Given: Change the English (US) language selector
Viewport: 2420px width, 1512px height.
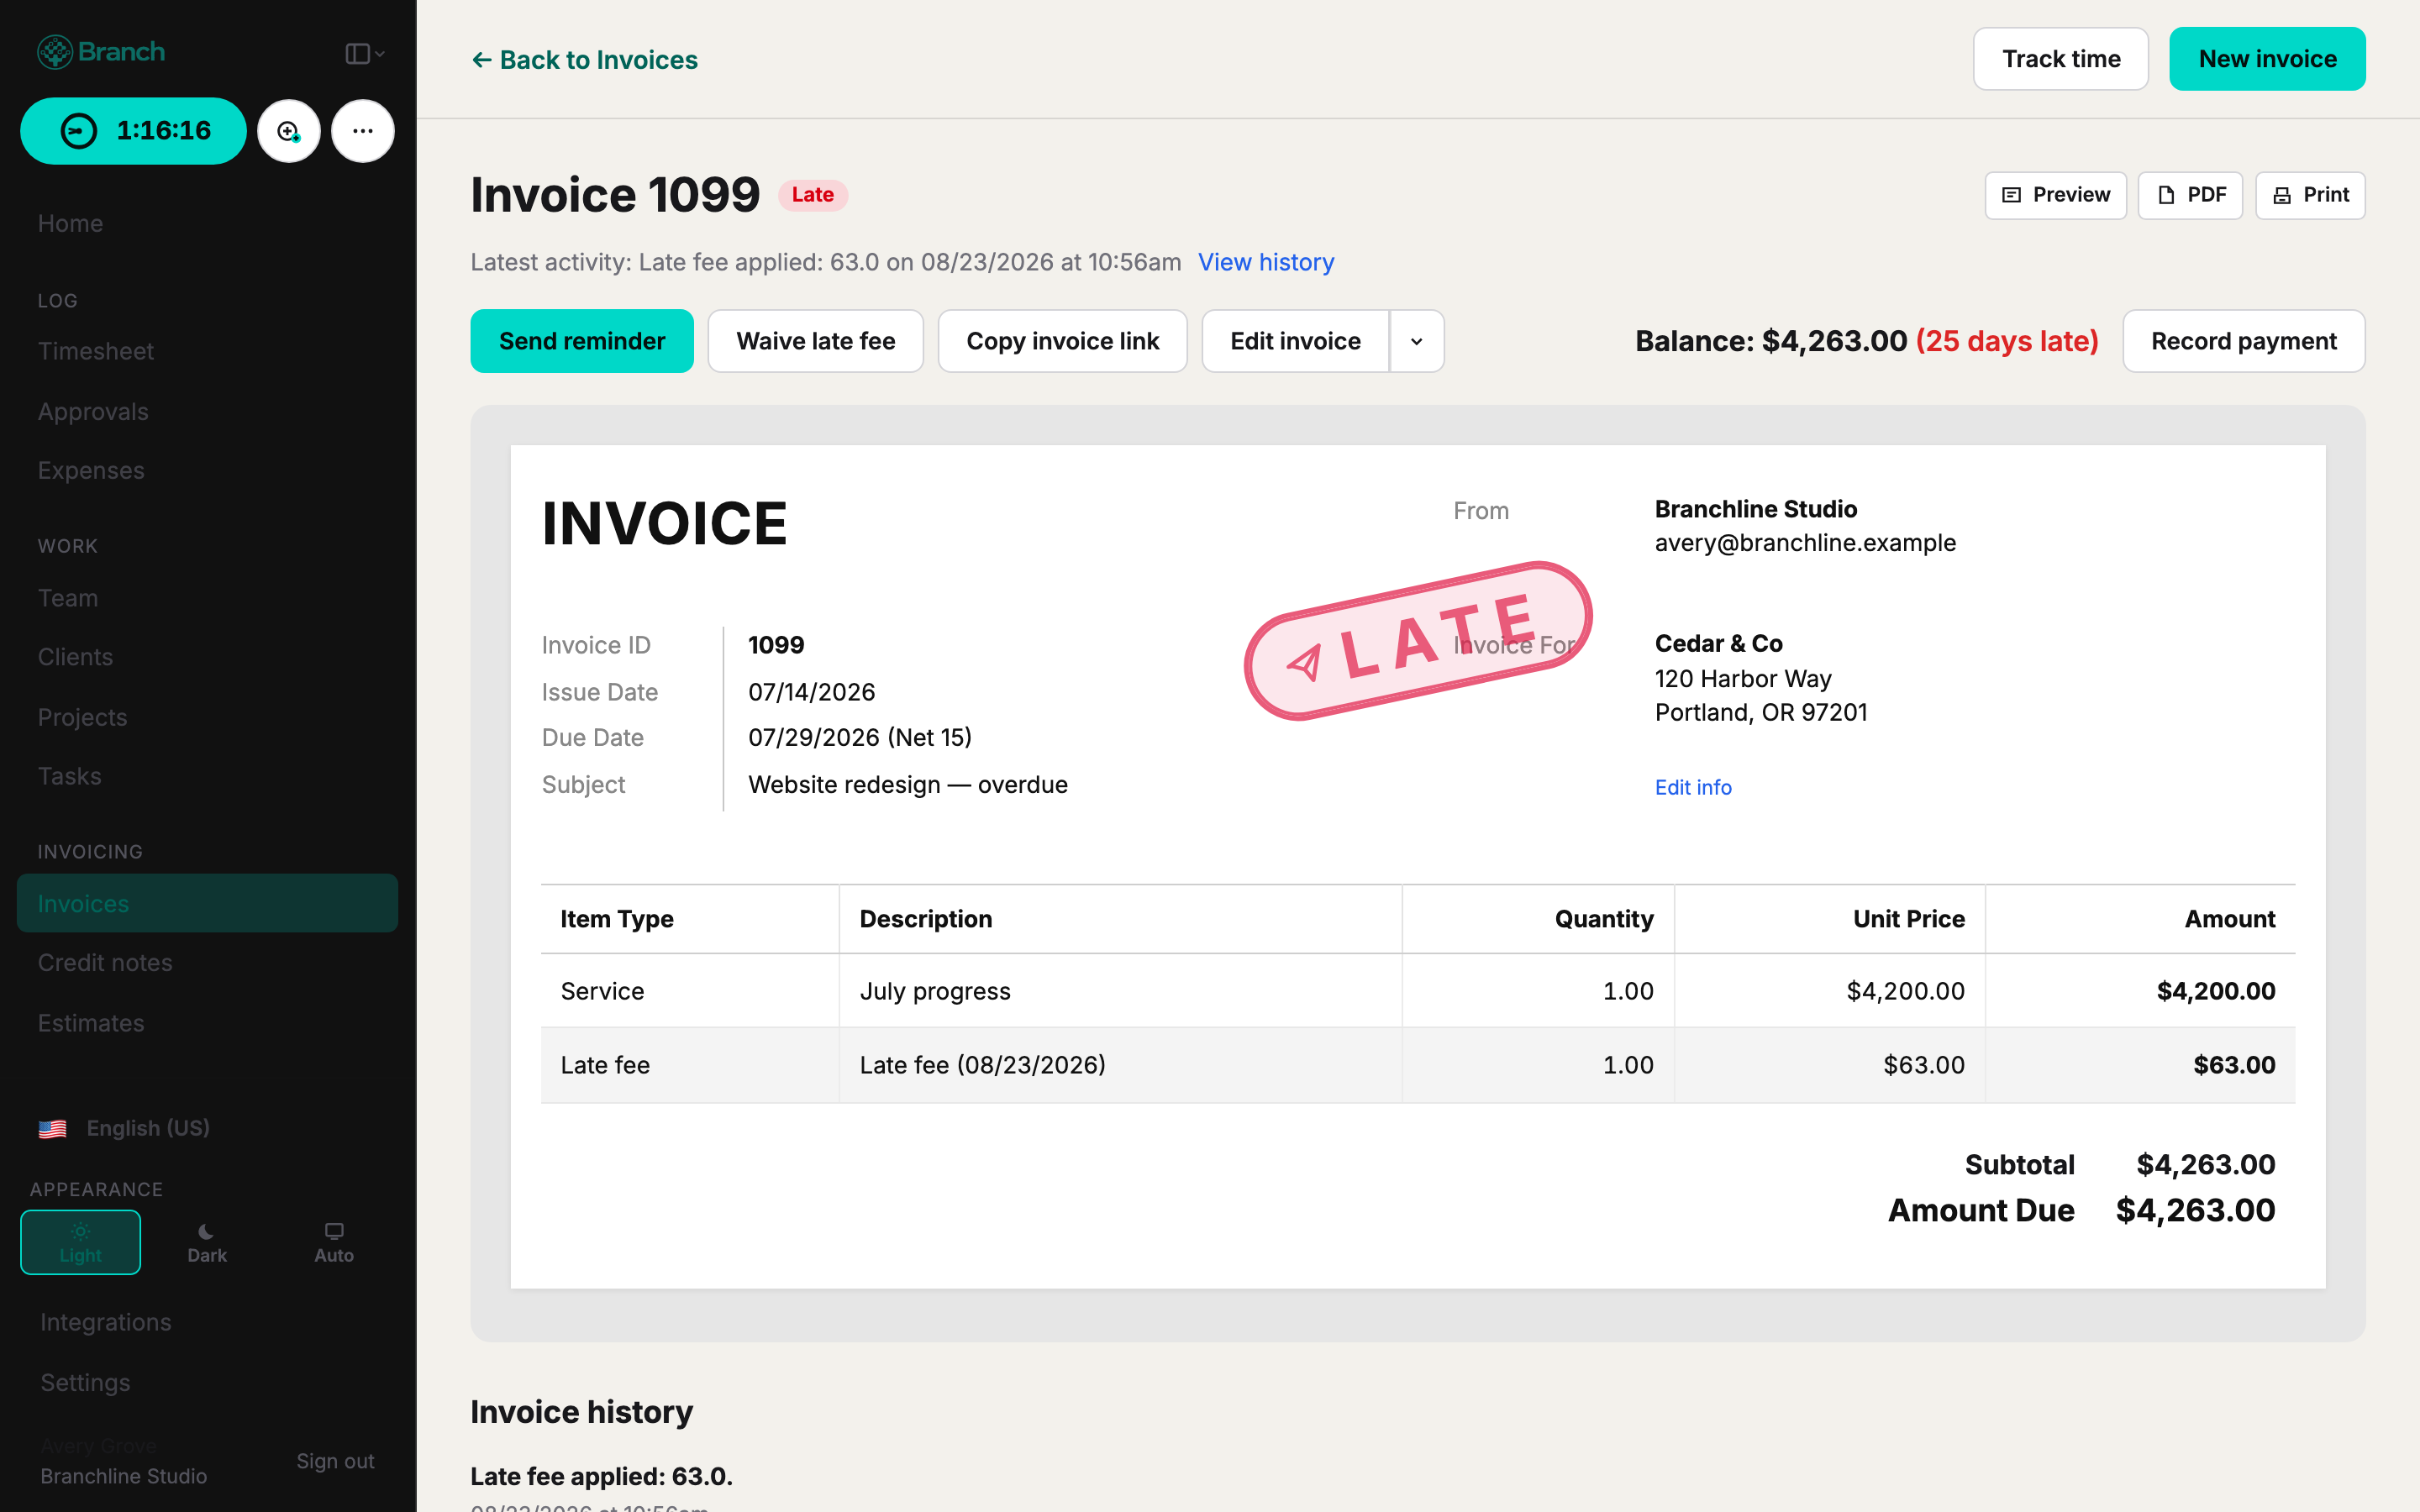Looking at the screenshot, I should 124,1128.
